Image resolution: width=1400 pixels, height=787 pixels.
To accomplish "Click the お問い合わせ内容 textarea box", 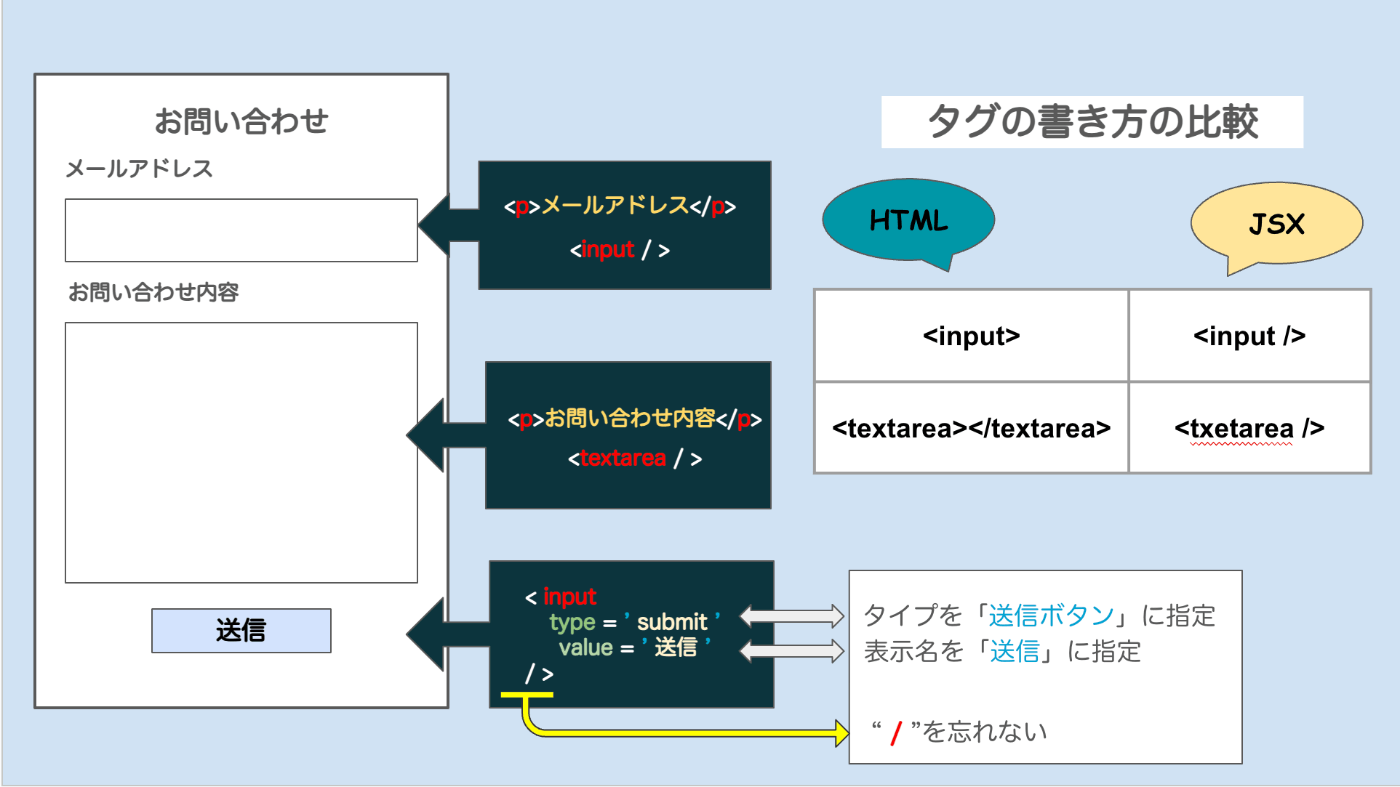I will click(241, 452).
